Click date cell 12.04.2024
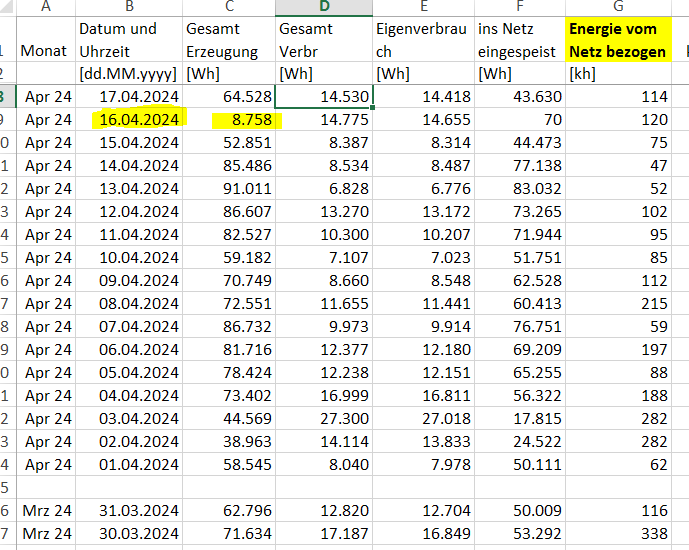The width and height of the screenshot is (689, 550). [129, 212]
